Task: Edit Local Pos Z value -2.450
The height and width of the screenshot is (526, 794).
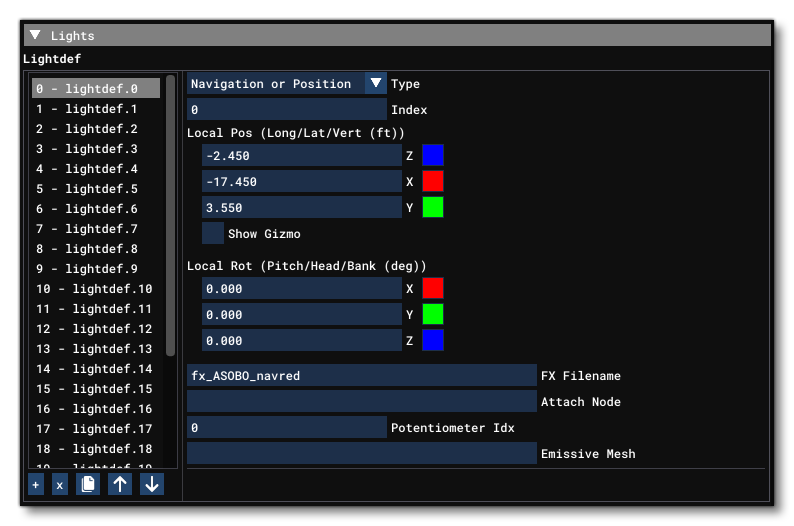Action: 302,155
